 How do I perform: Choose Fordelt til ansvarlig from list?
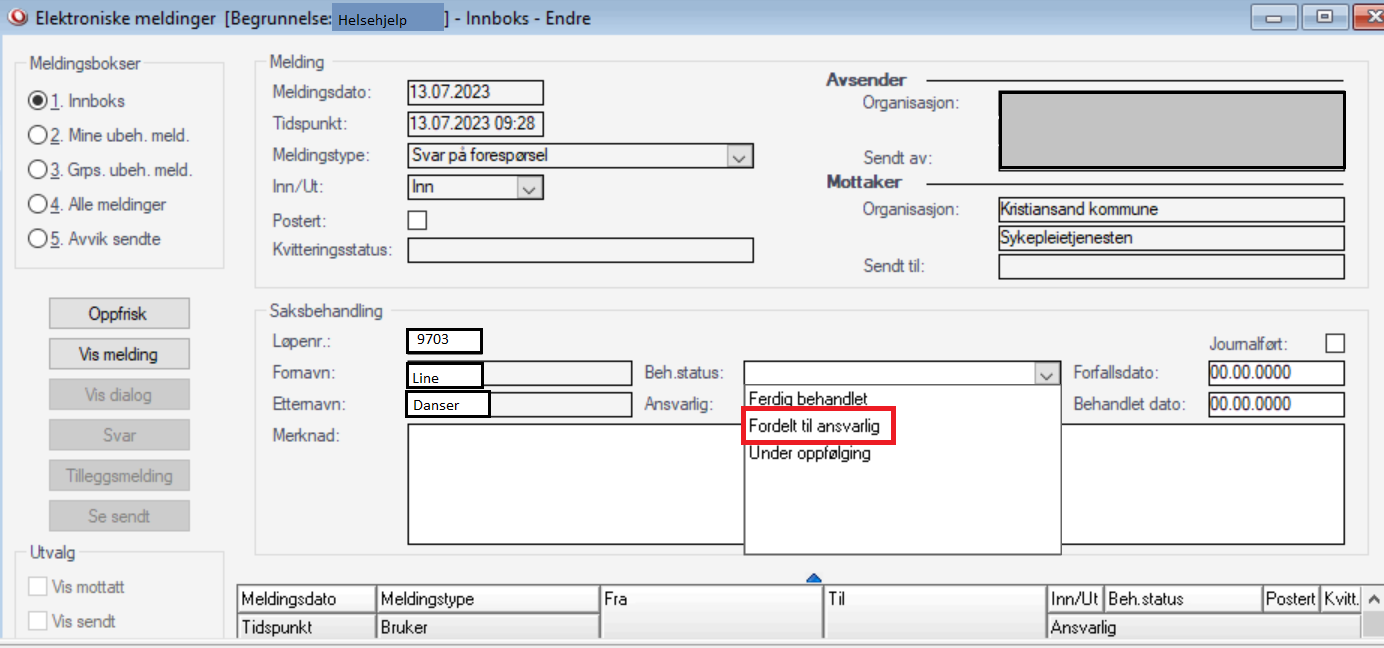(817, 426)
